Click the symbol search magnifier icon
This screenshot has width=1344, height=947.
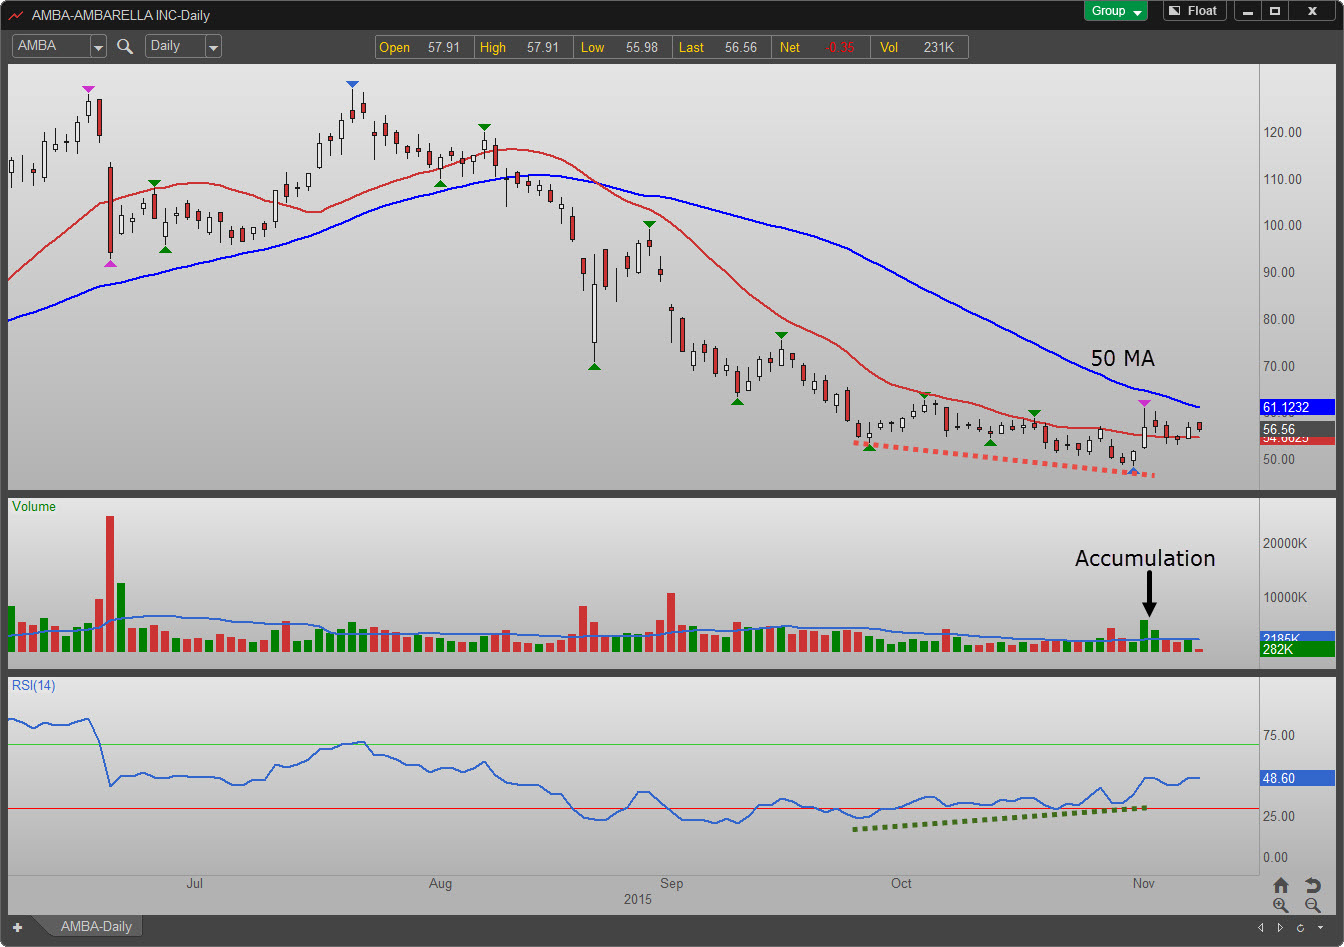[x=125, y=46]
